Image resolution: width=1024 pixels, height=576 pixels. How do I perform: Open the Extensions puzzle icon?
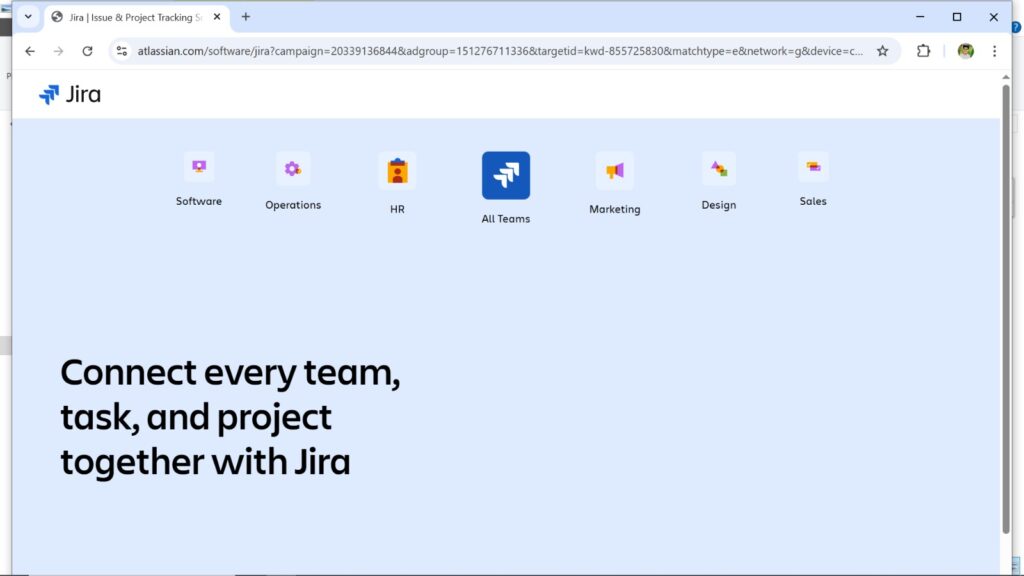(923, 51)
